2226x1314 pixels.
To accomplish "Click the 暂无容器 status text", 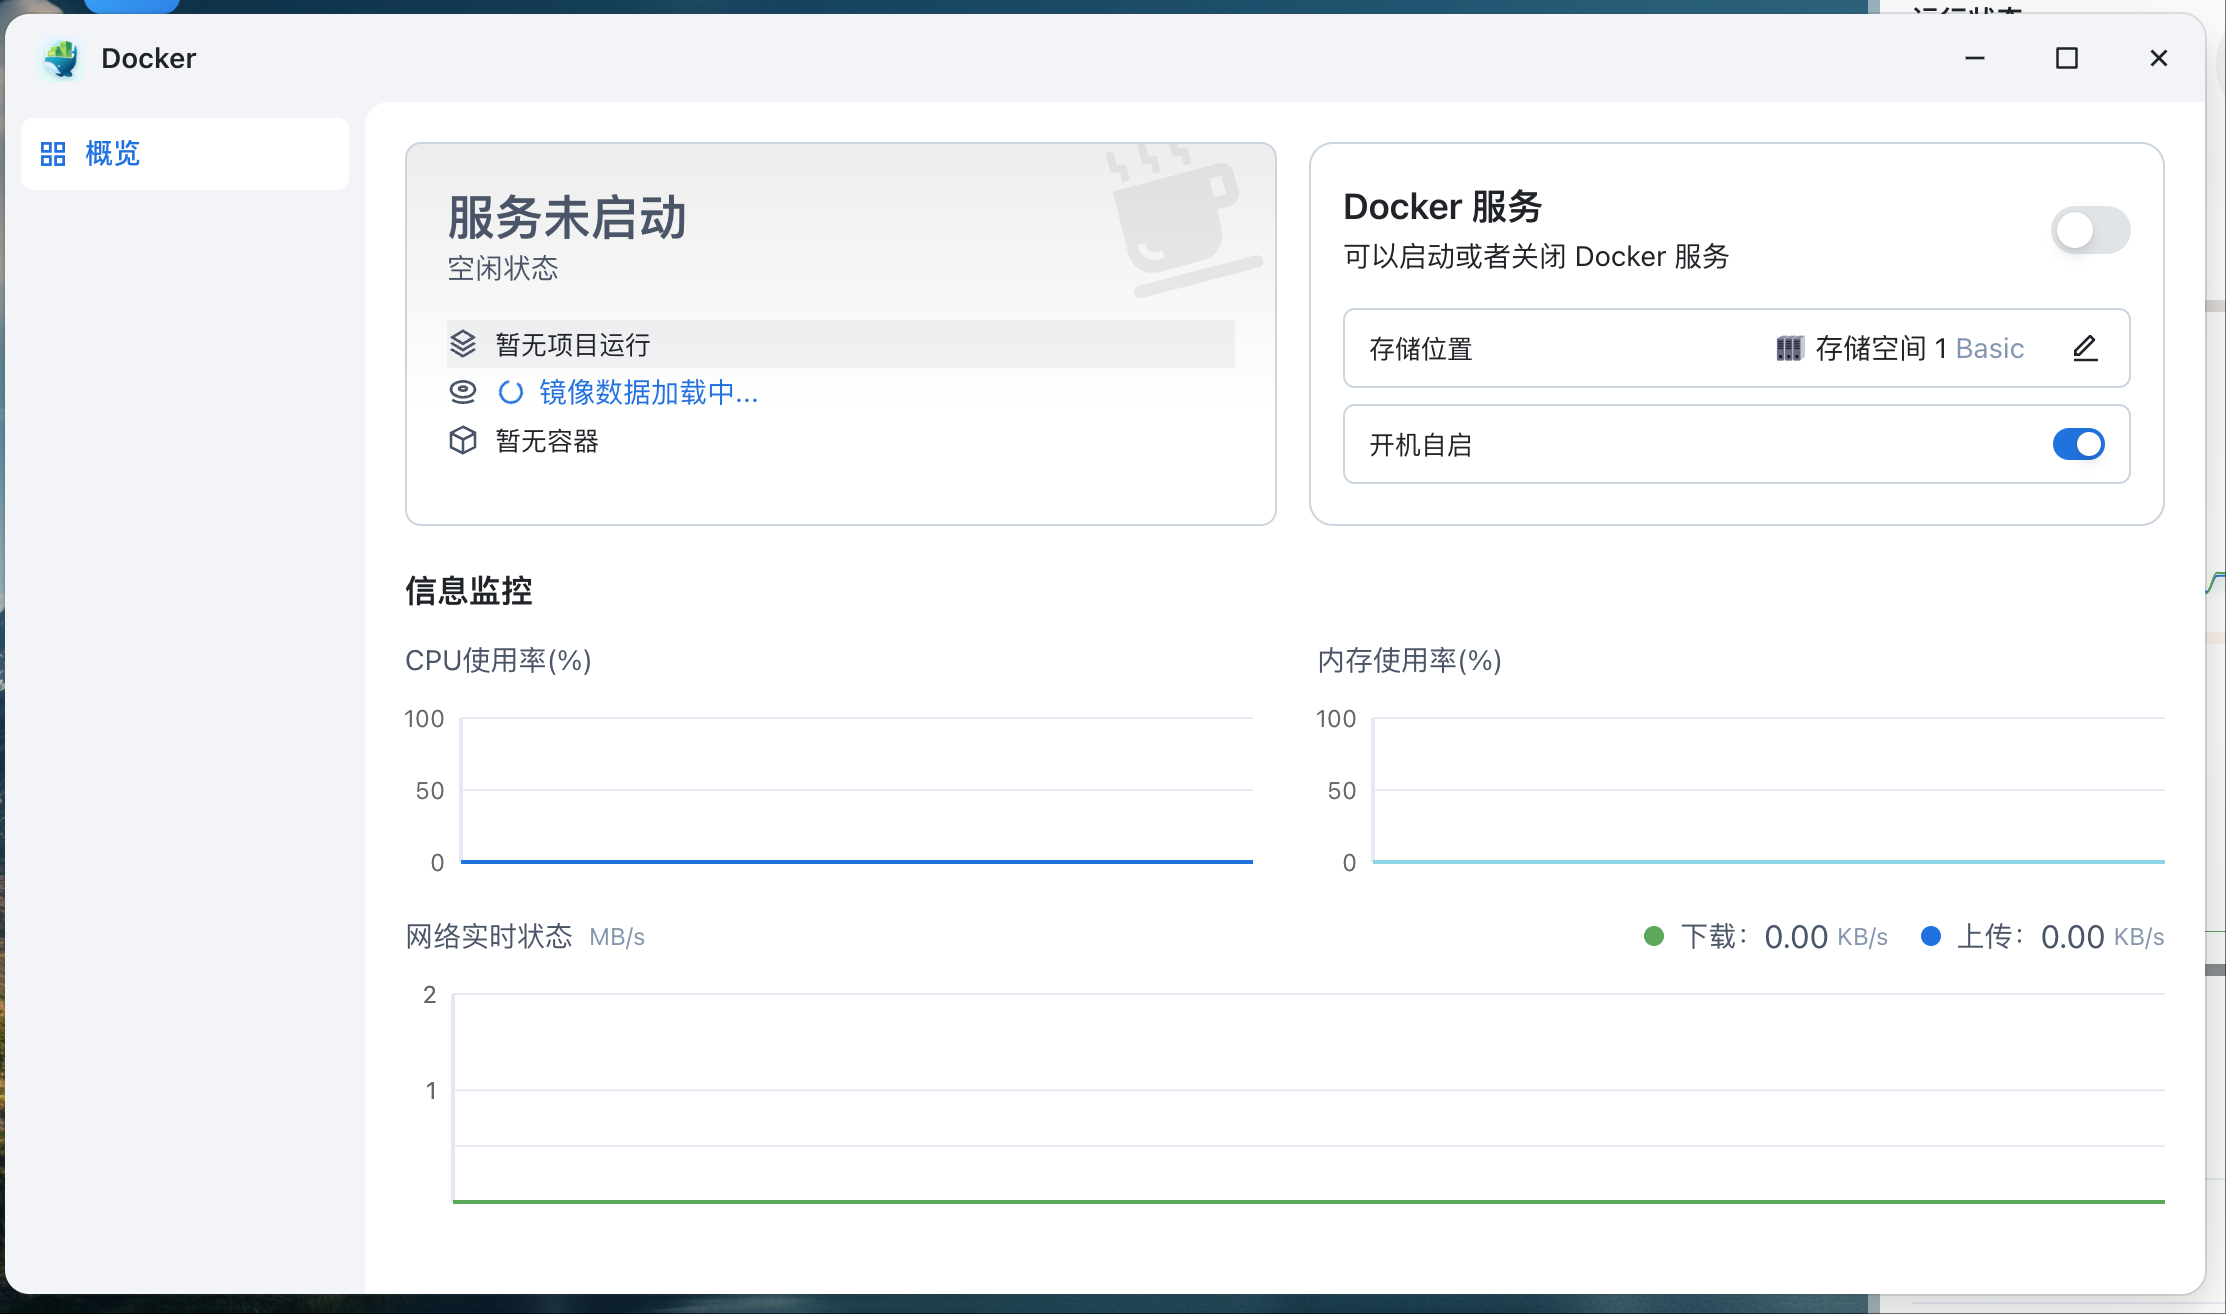I will click(x=547, y=441).
